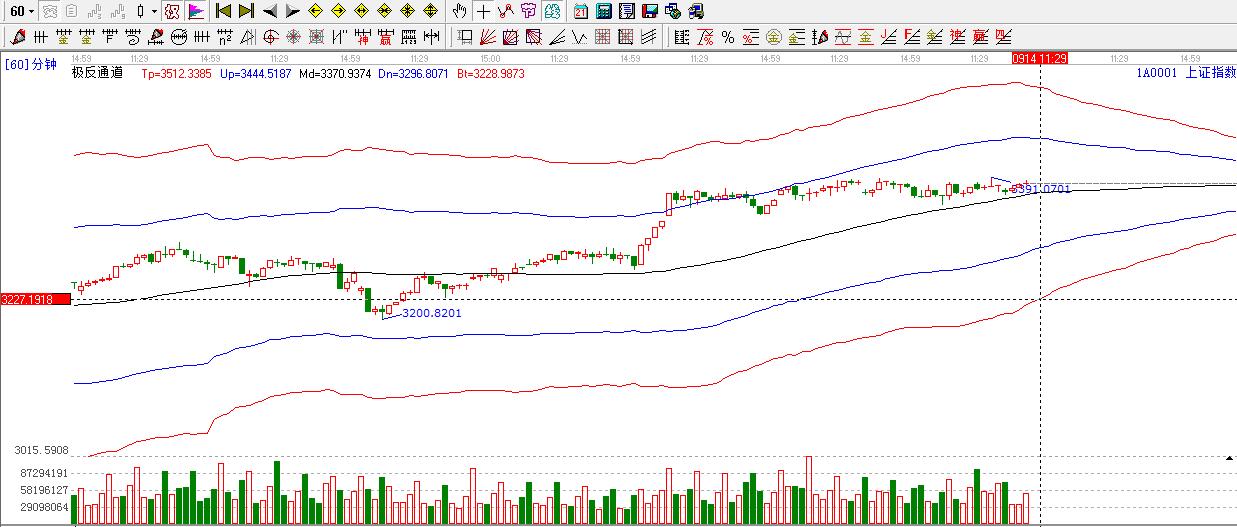The height and width of the screenshot is (527, 1237).
Task: Jump to last bar with skip-to-end icon
Action: tap(245, 11)
